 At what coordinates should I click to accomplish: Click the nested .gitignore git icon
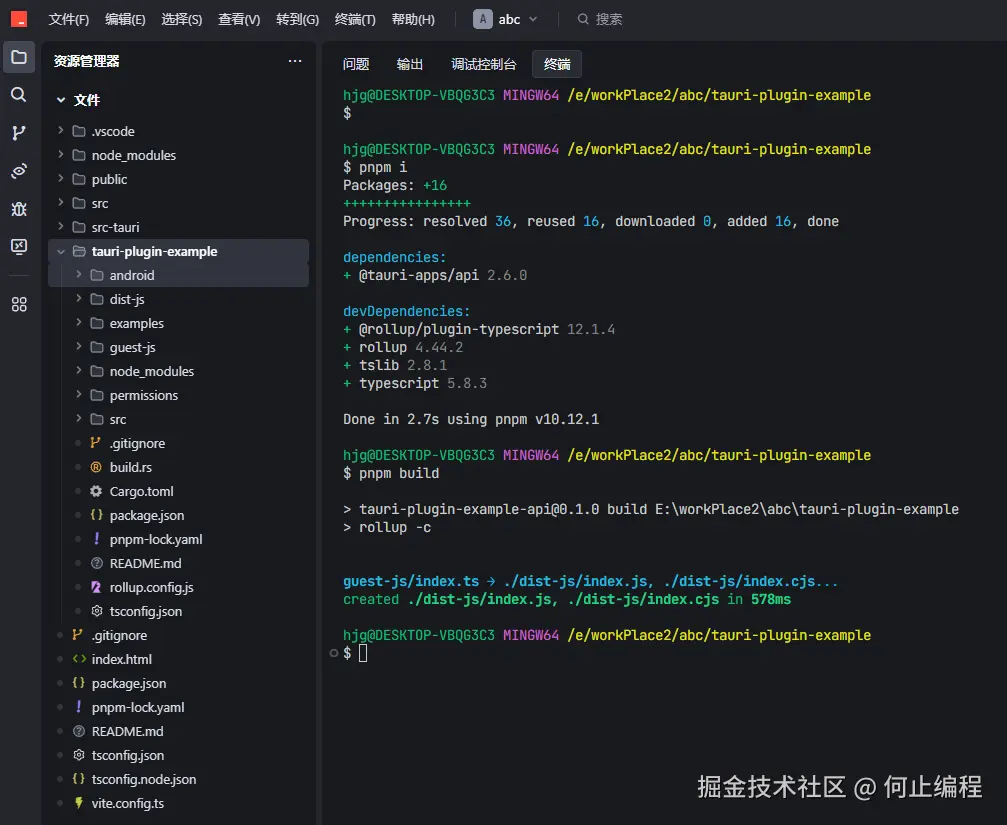coord(95,443)
